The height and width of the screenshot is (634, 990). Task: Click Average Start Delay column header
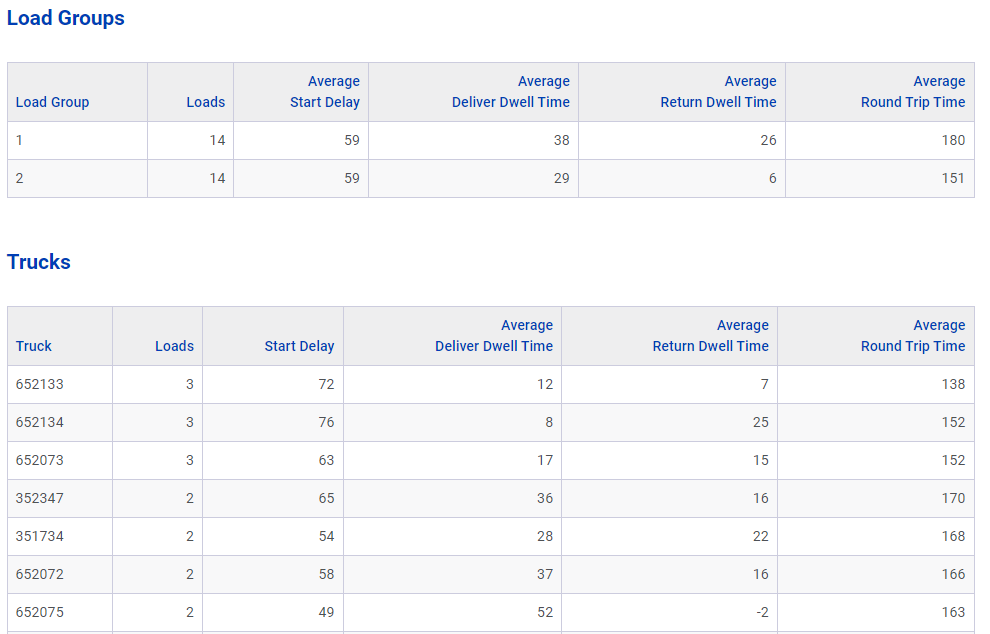[325, 92]
